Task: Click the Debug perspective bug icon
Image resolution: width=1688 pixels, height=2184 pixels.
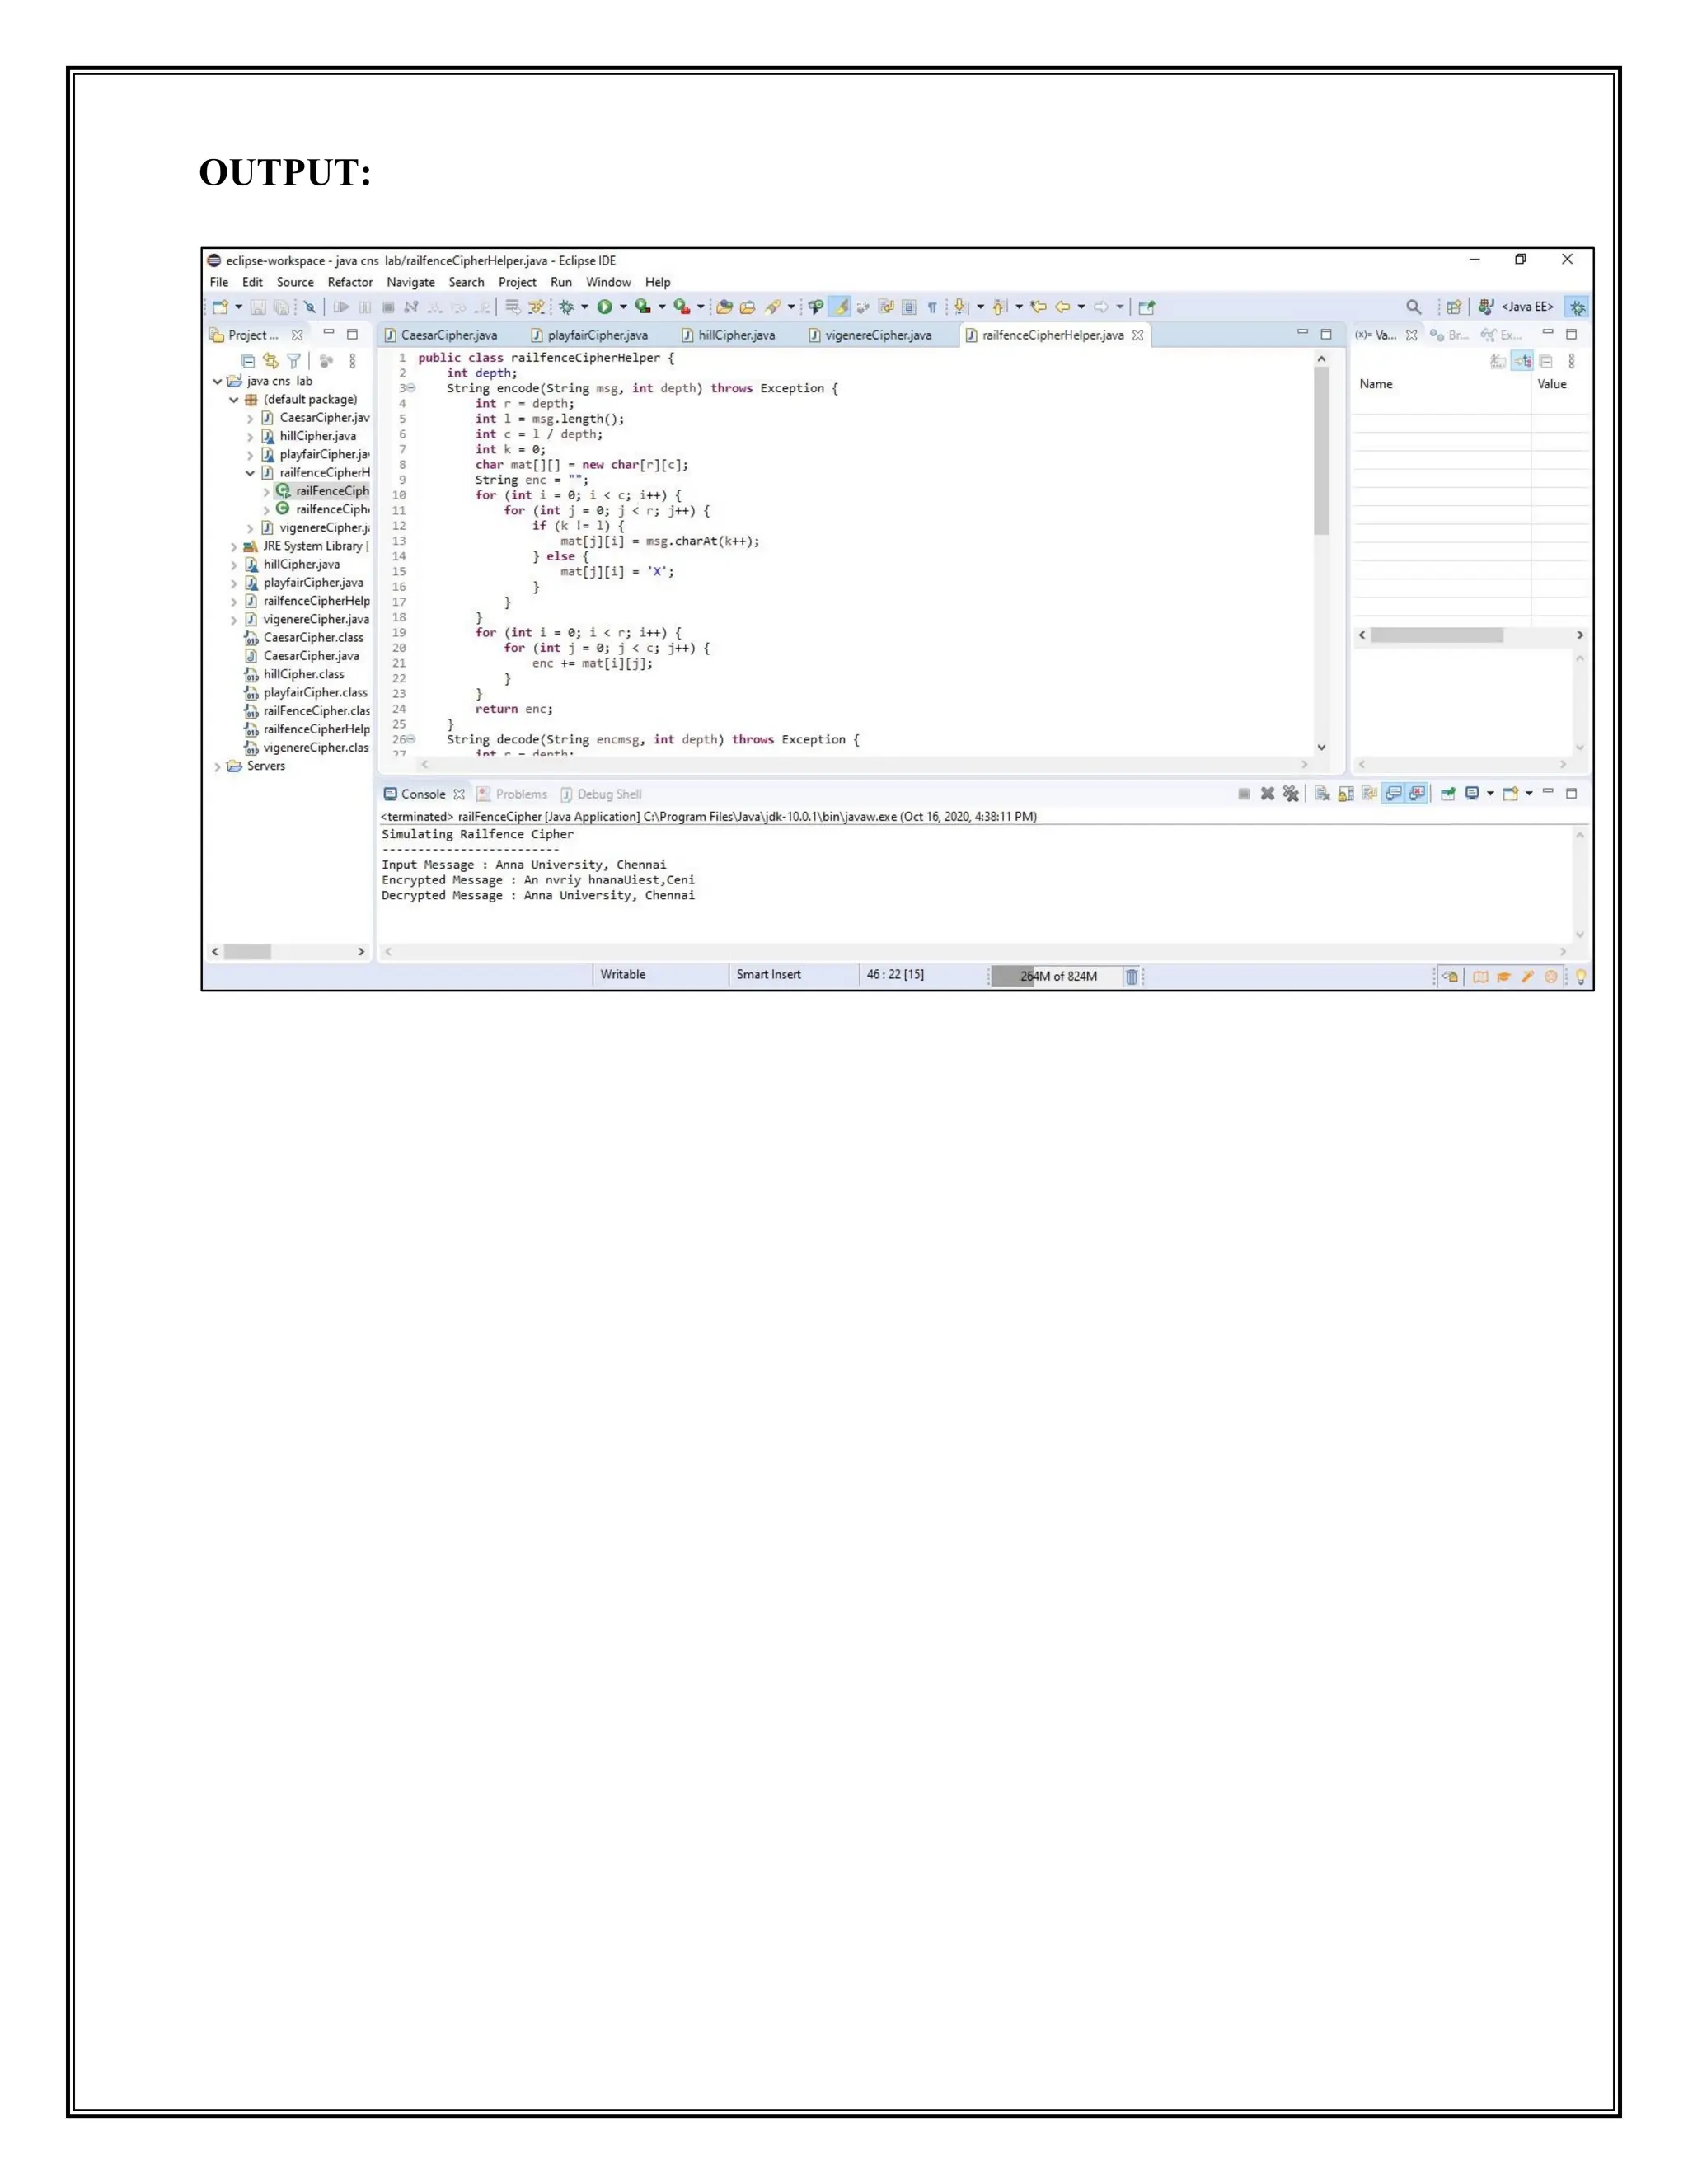Action: 1578,307
